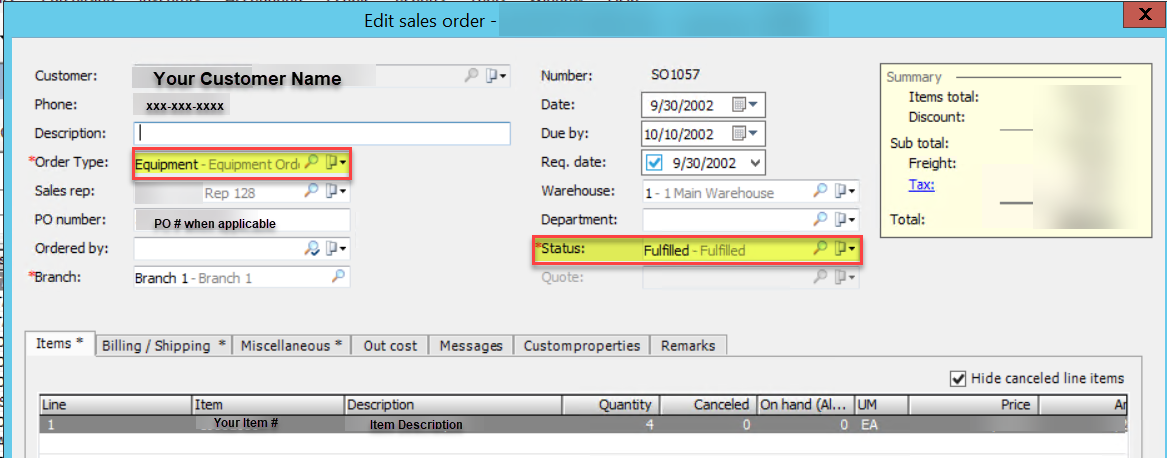Click the UM column header
The width and height of the screenshot is (1167, 458).
[x=881, y=404]
